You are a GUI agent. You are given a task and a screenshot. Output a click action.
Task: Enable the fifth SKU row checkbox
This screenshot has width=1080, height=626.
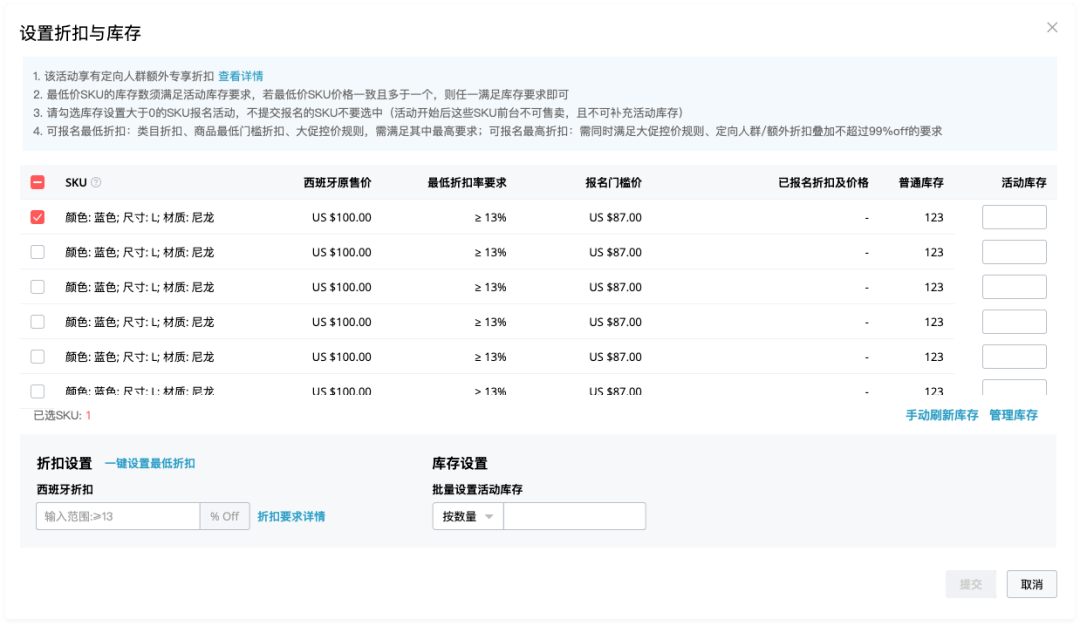tap(38, 357)
